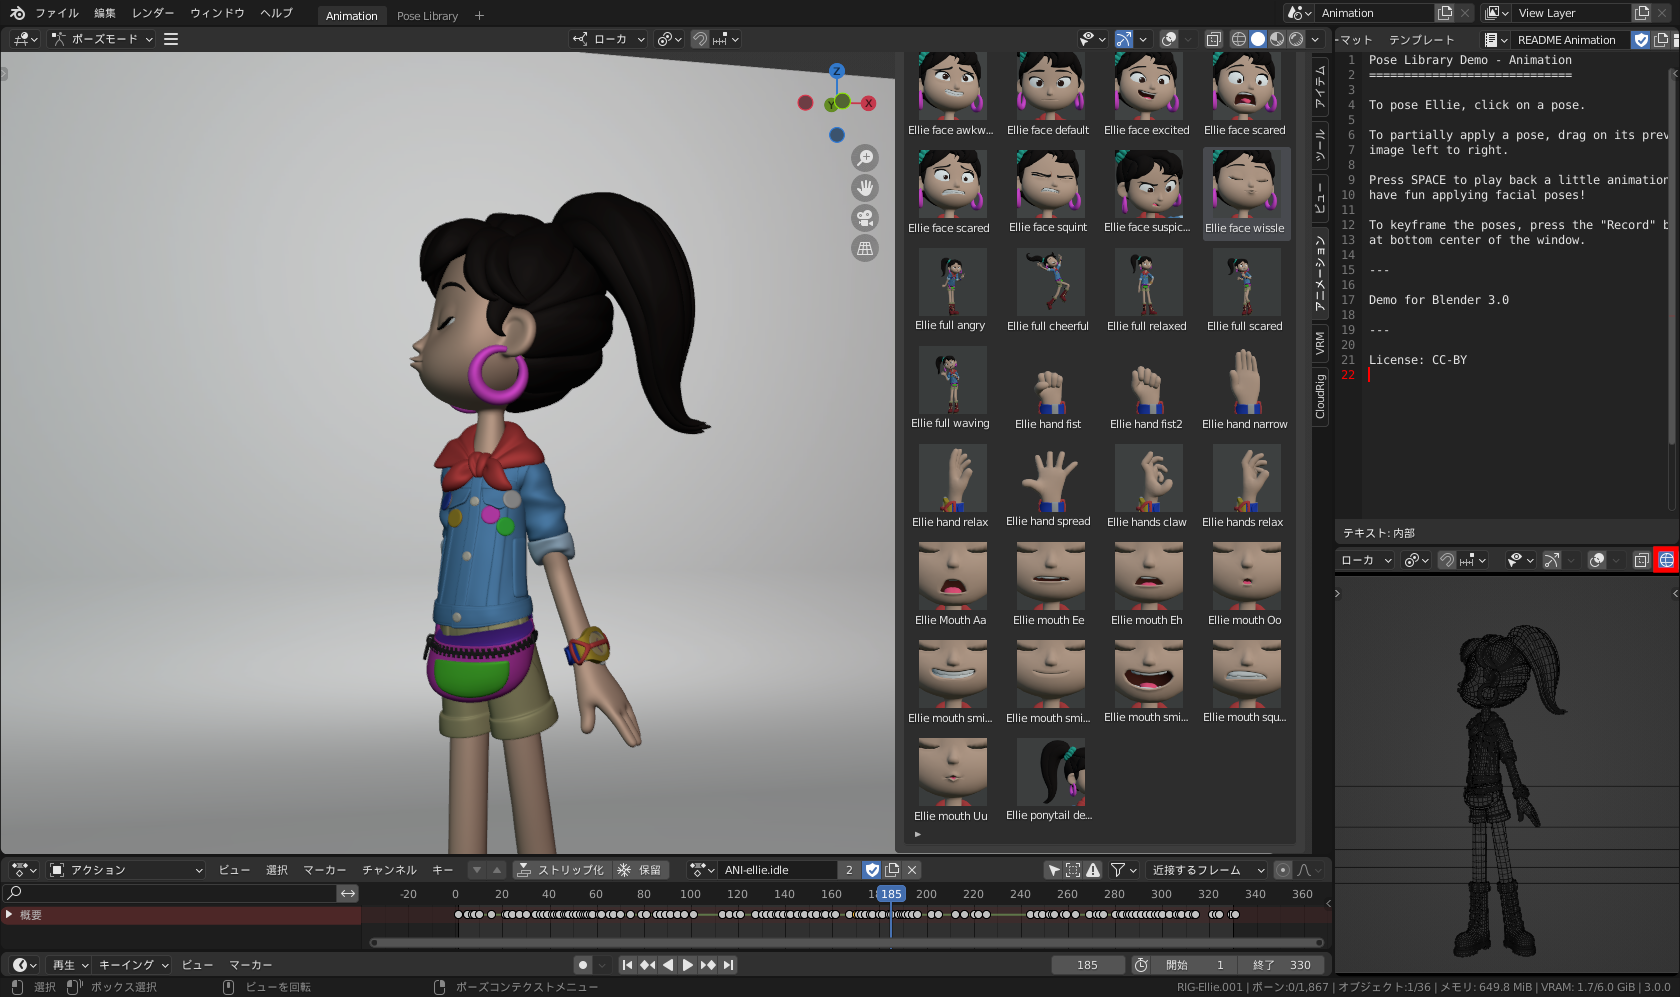Toggle the overlays button in the main viewport header
Viewport: 1680px width, 997px height.
(1168, 39)
